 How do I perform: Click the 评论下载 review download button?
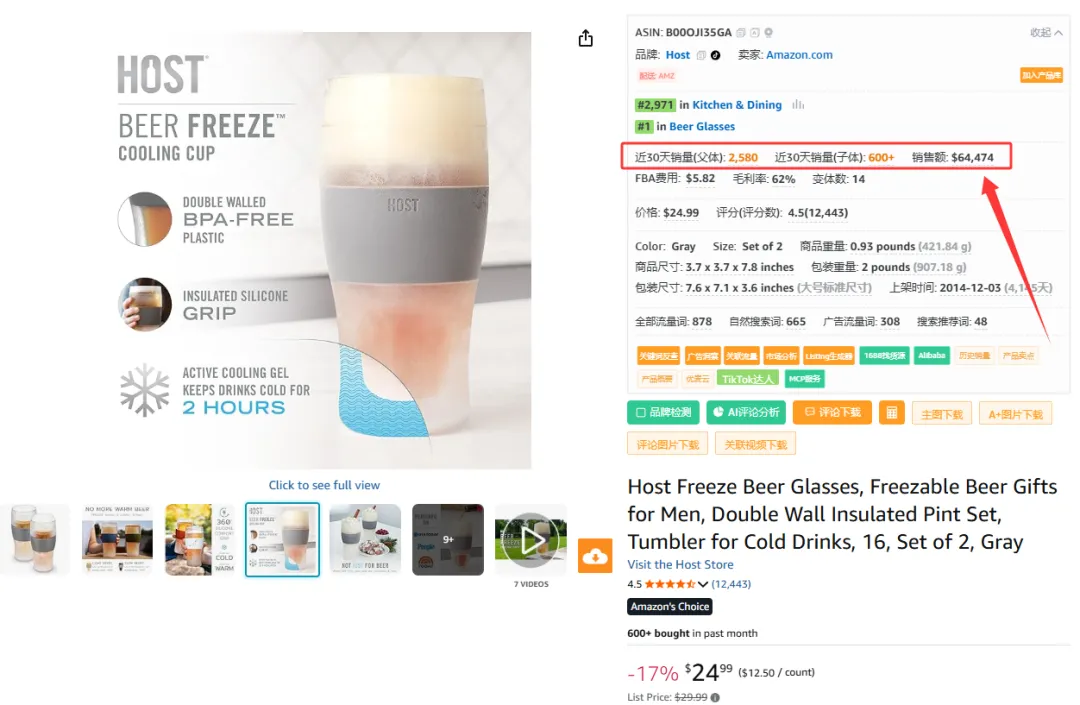[832, 412]
